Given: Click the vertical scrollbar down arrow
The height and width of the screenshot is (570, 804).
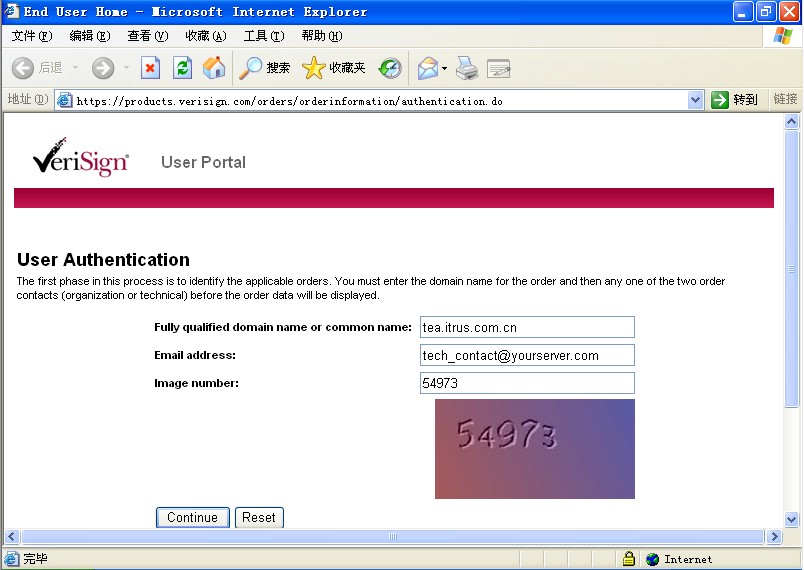Looking at the screenshot, I should [x=791, y=519].
